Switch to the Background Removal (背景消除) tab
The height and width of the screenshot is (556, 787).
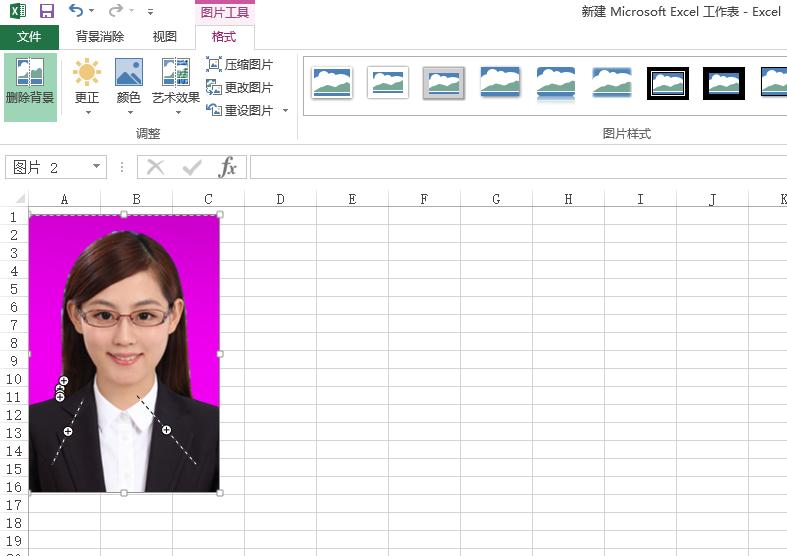100,37
